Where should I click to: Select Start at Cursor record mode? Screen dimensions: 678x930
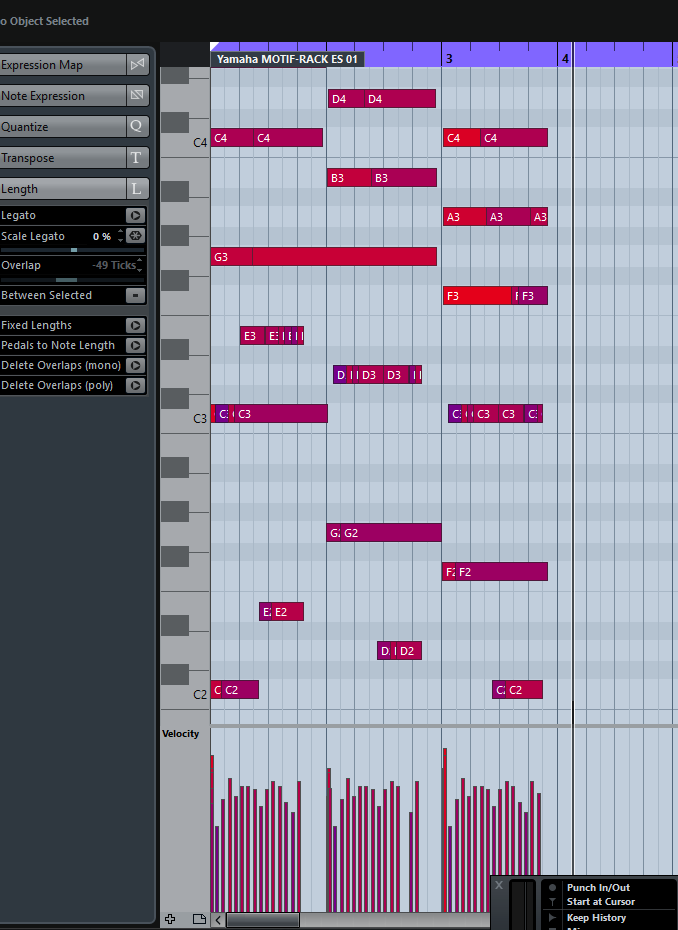[600, 902]
